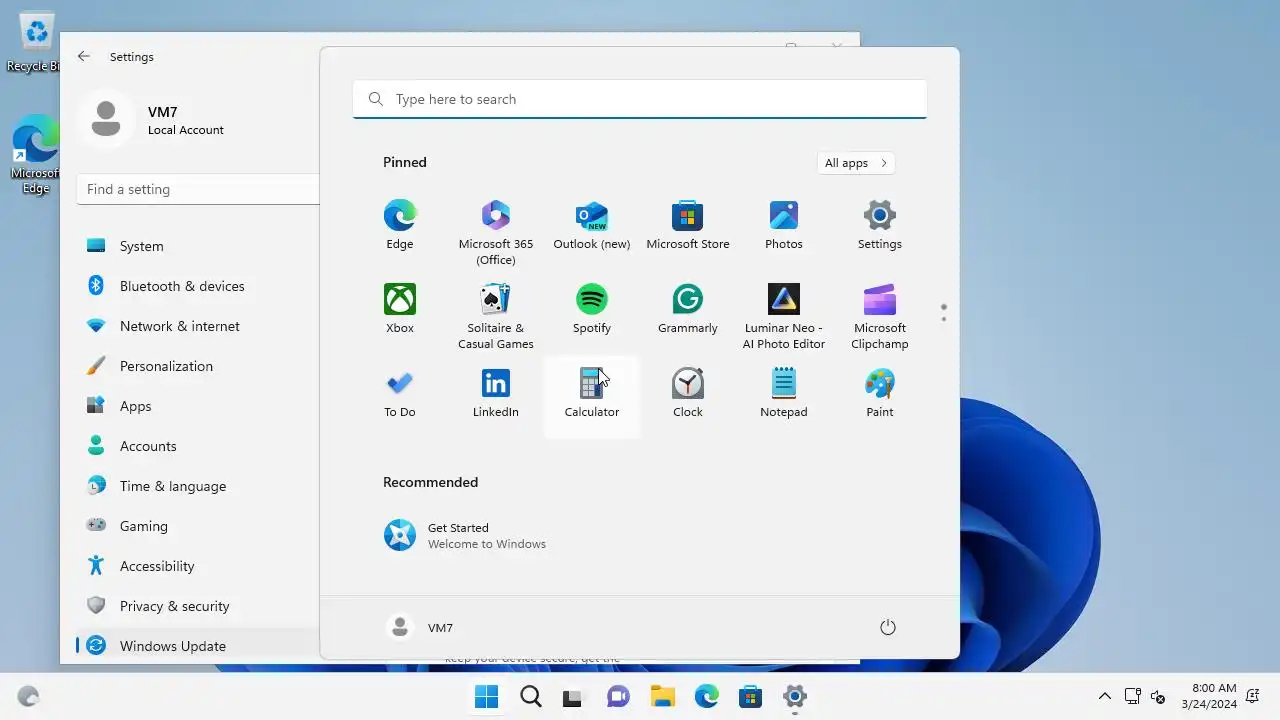Select Microsoft Edge desktop shortcut
The image size is (1280, 720).
pyautogui.click(x=34, y=155)
